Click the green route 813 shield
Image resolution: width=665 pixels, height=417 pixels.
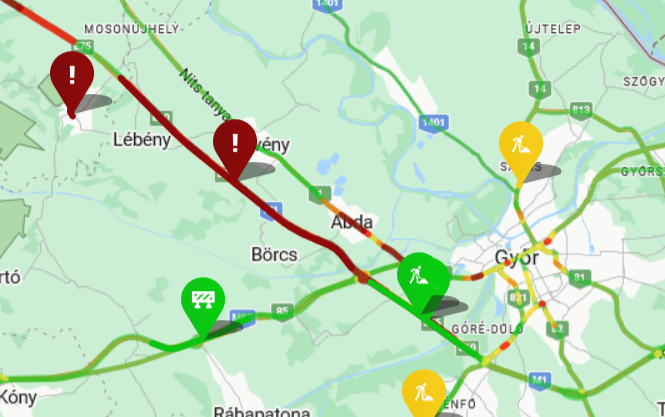coord(581,111)
